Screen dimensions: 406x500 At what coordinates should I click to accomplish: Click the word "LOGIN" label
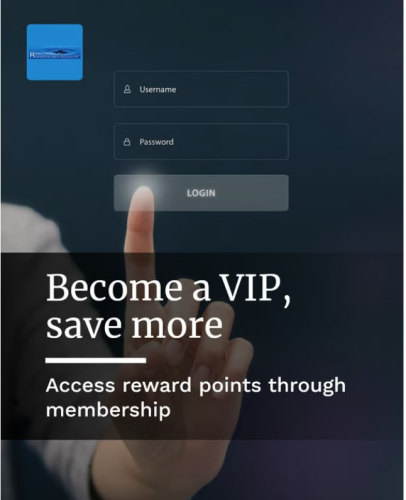[201, 193]
